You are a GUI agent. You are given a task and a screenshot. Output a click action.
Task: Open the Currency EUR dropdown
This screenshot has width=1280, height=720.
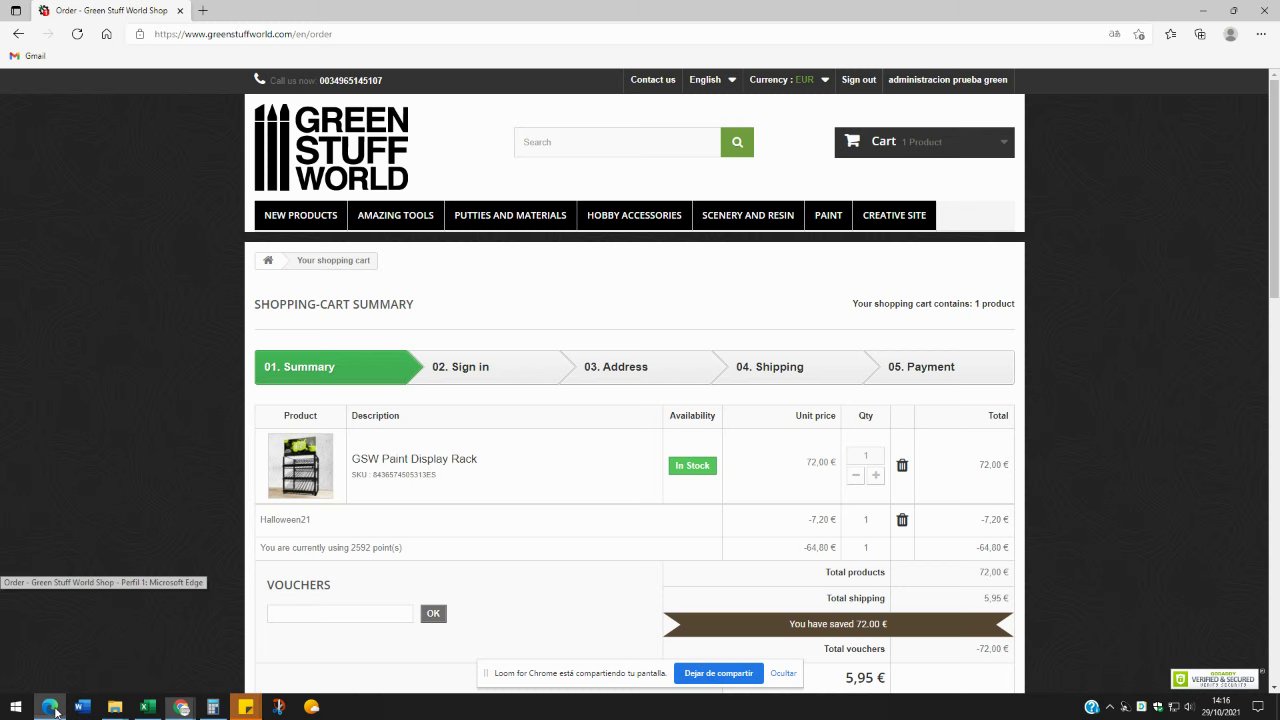pos(789,80)
